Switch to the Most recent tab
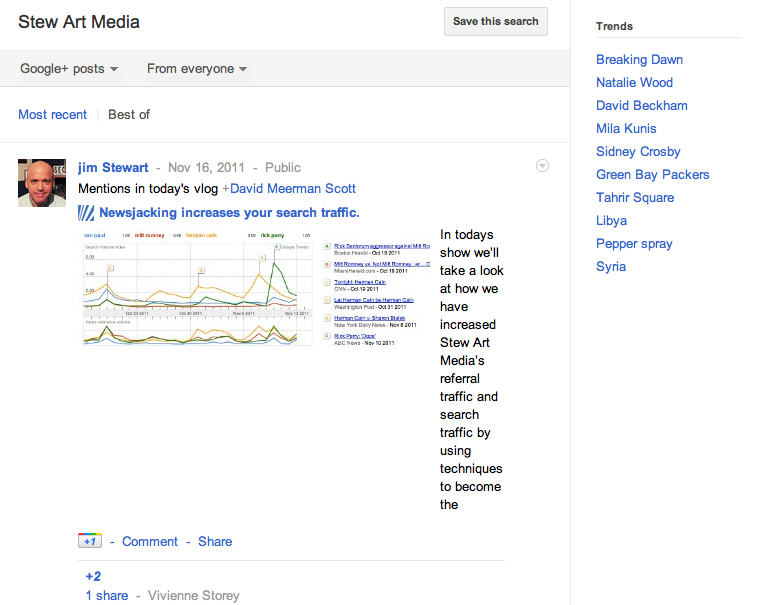The image size is (767, 605). [52, 114]
